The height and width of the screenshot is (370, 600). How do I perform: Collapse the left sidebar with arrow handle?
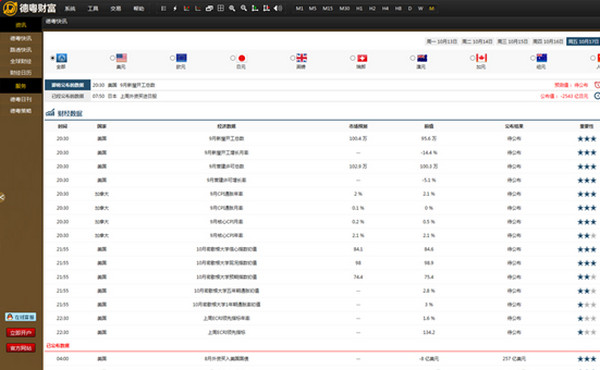click(x=2, y=197)
